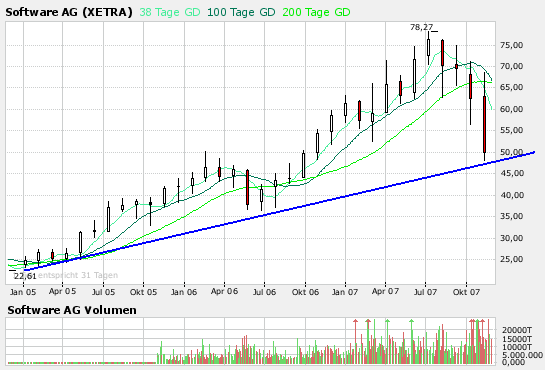Select the 38 Tage GD legend label
The height and width of the screenshot is (370, 545).
point(170,12)
